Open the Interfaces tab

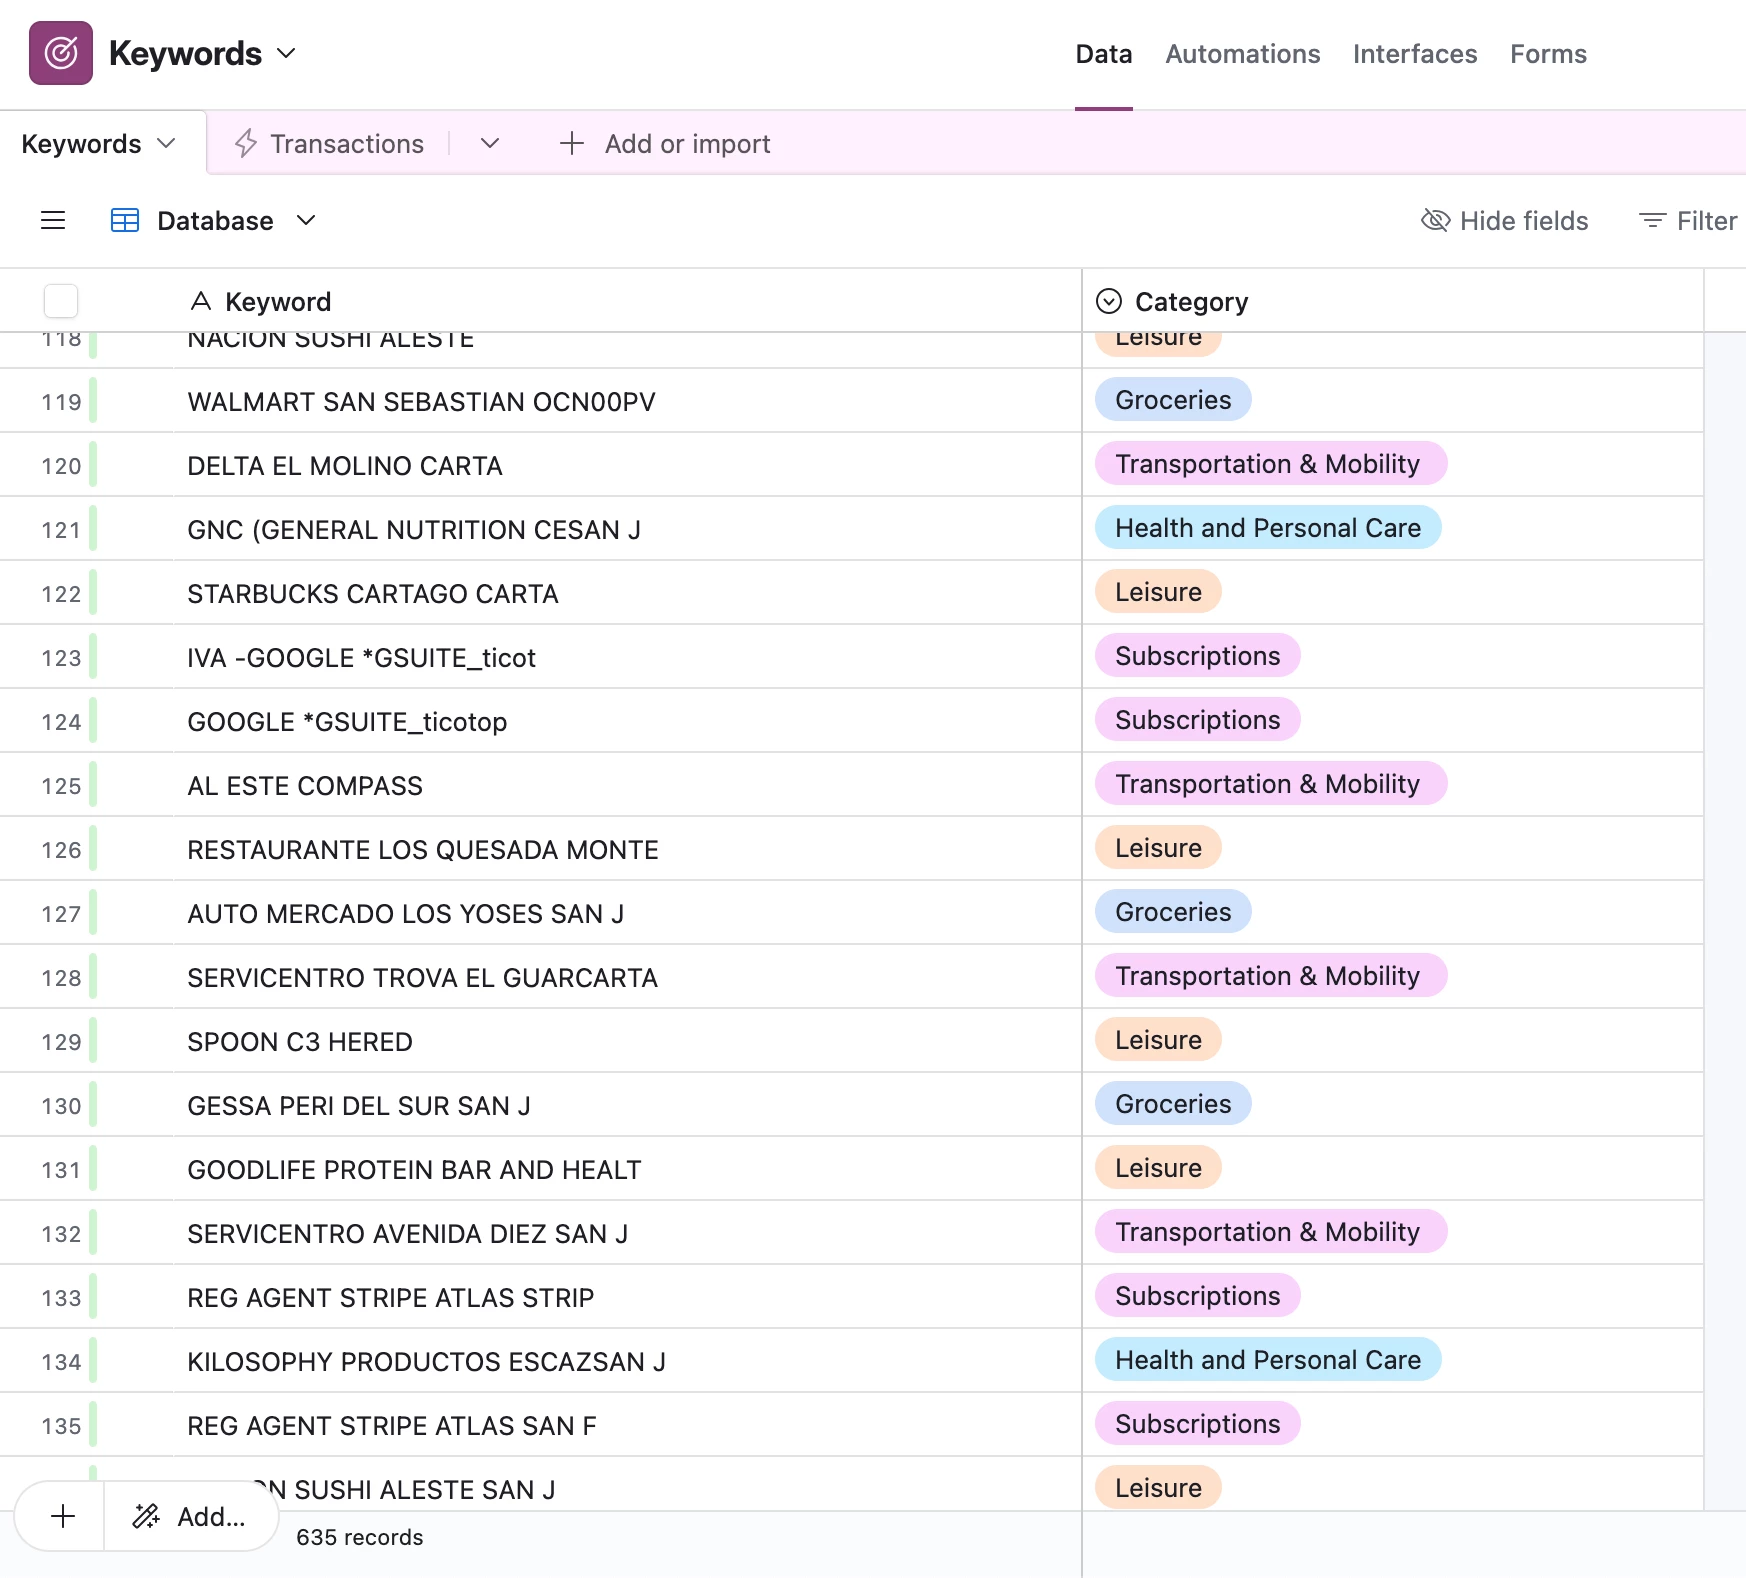click(1415, 54)
